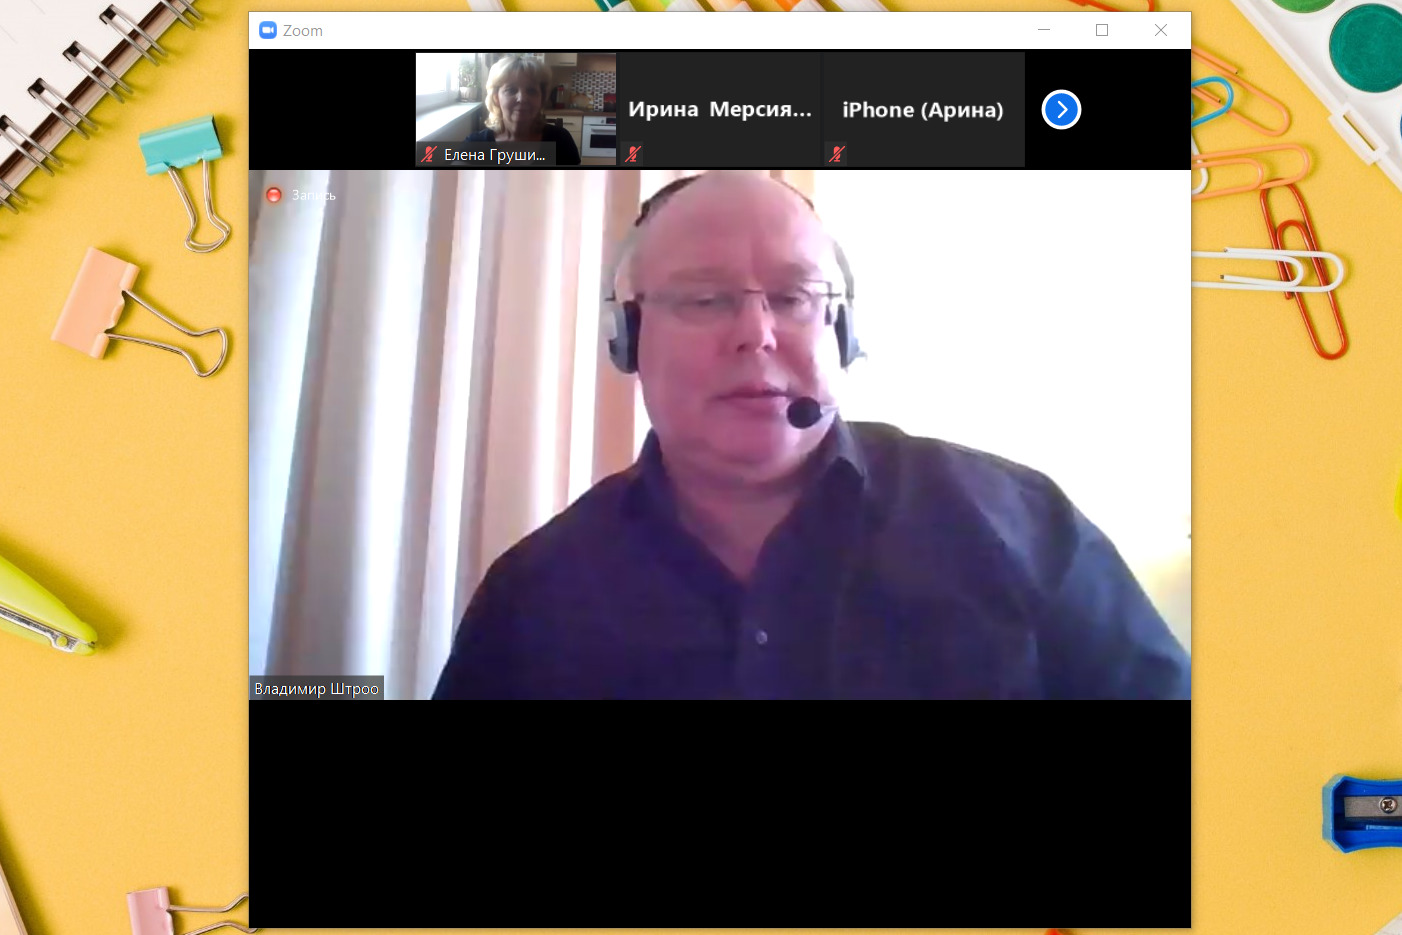This screenshot has width=1402, height=935.
Task: Click the red recording indicator icon
Action: tap(274, 195)
